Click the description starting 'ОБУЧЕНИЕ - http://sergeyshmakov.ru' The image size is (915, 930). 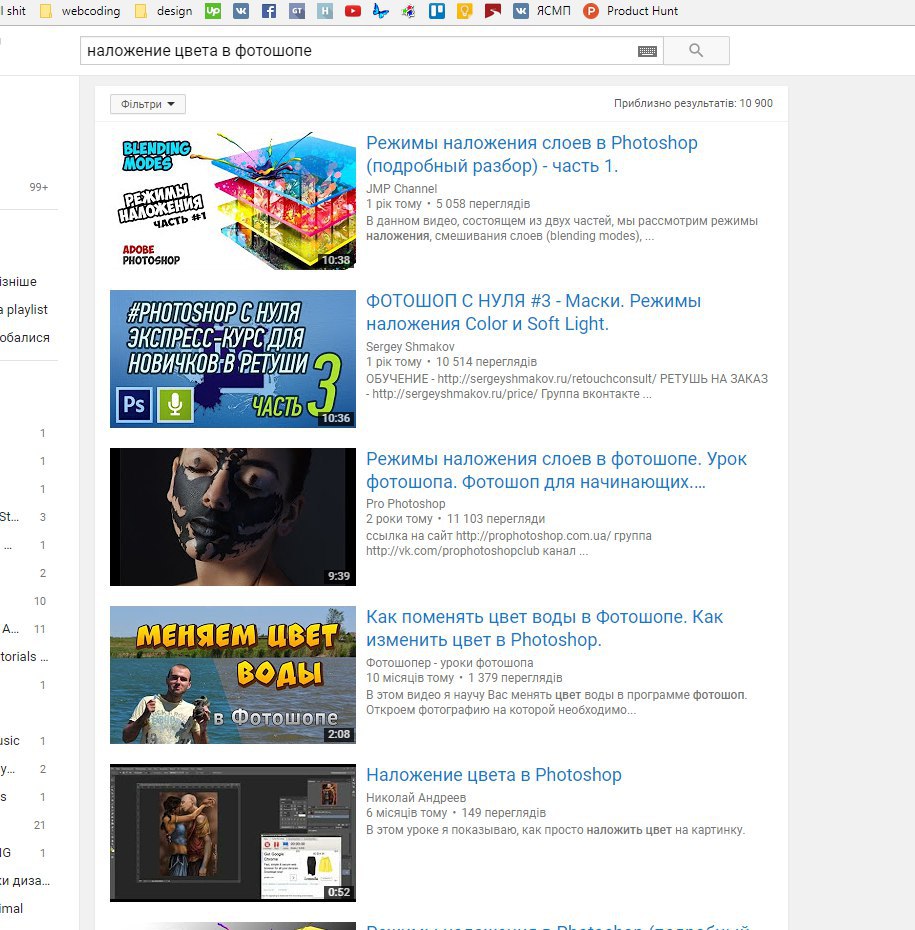tap(567, 386)
